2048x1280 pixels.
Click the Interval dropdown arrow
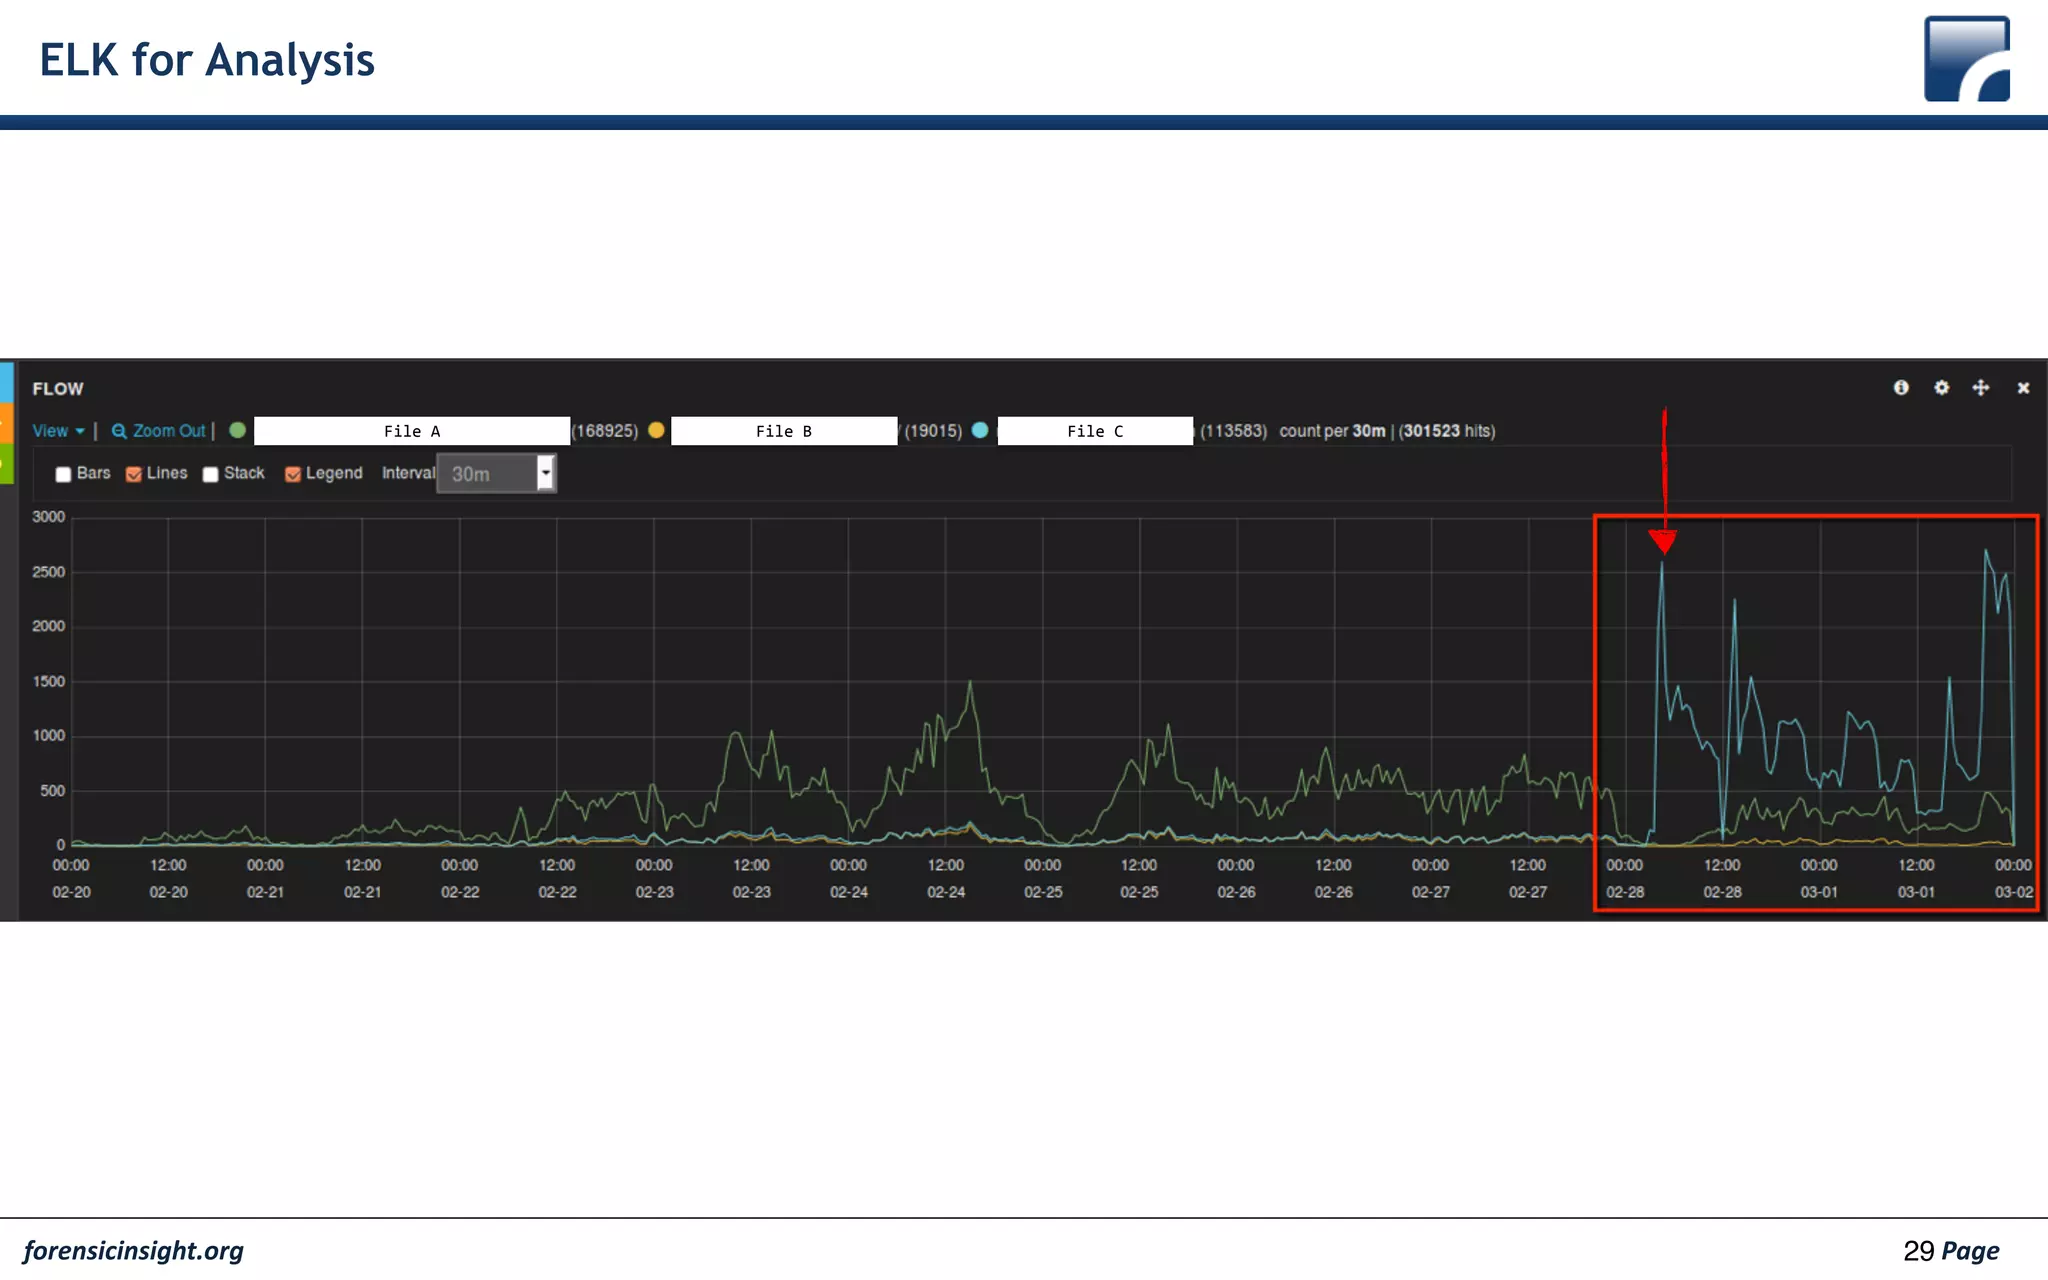pyautogui.click(x=546, y=473)
